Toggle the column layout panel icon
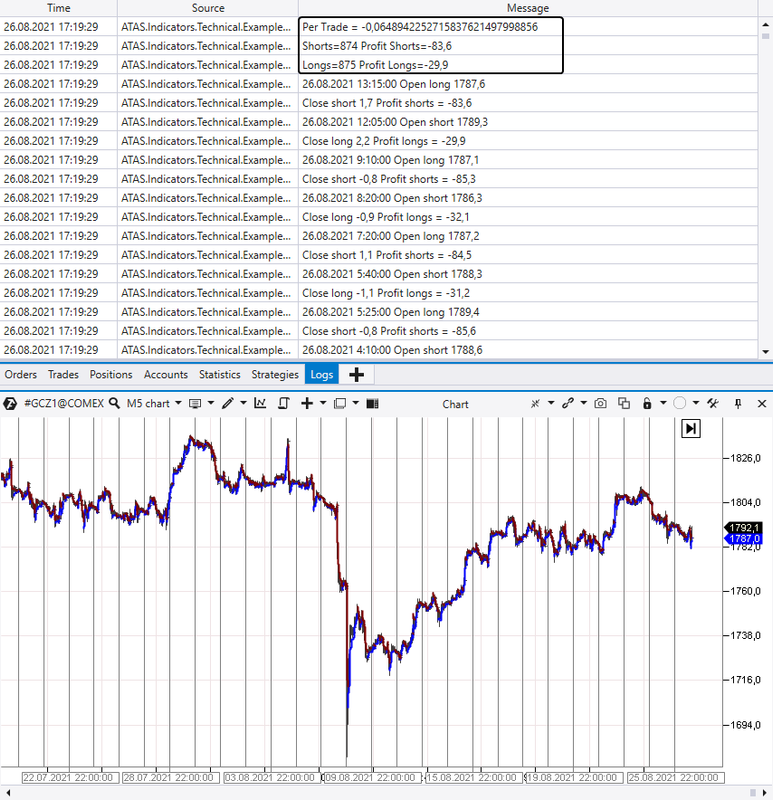The image size is (773, 800). pos(372,404)
